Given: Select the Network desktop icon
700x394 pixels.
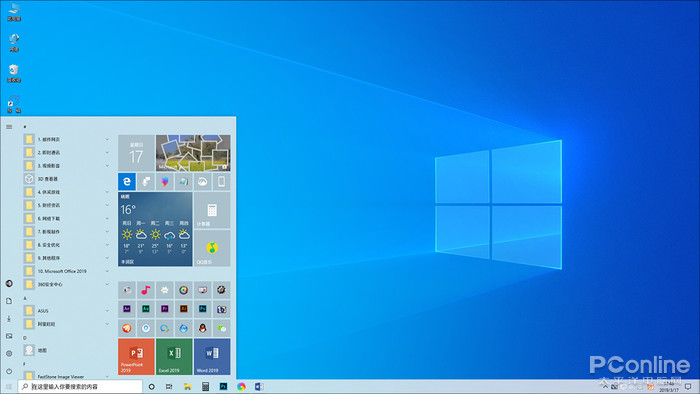Looking at the screenshot, I should pos(14,43).
